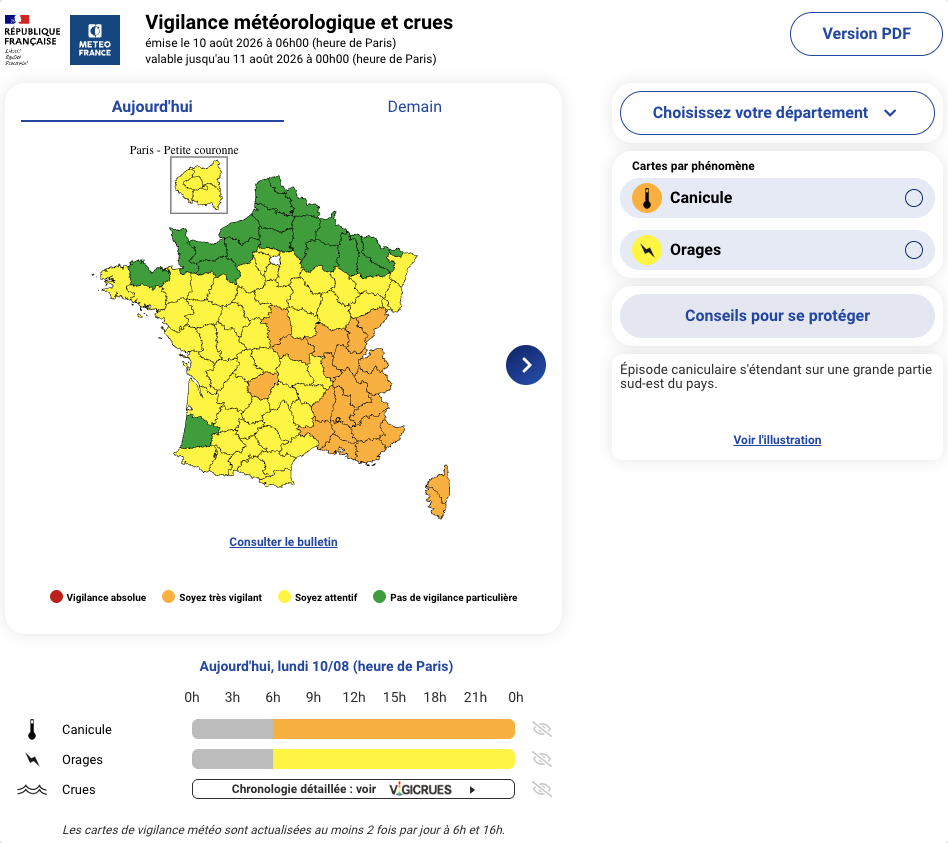This screenshot has width=948, height=843.
Task: Toggle visibility of Canicule timeline row
Action: click(x=542, y=729)
